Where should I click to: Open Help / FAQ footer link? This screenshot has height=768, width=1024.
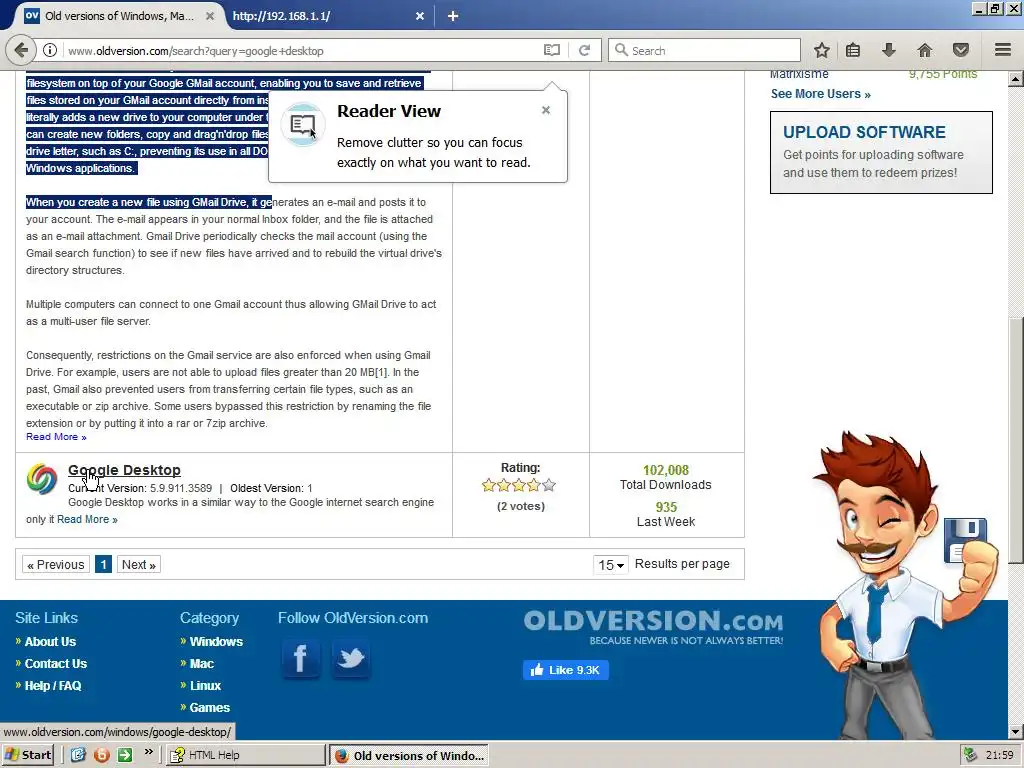[53, 686]
